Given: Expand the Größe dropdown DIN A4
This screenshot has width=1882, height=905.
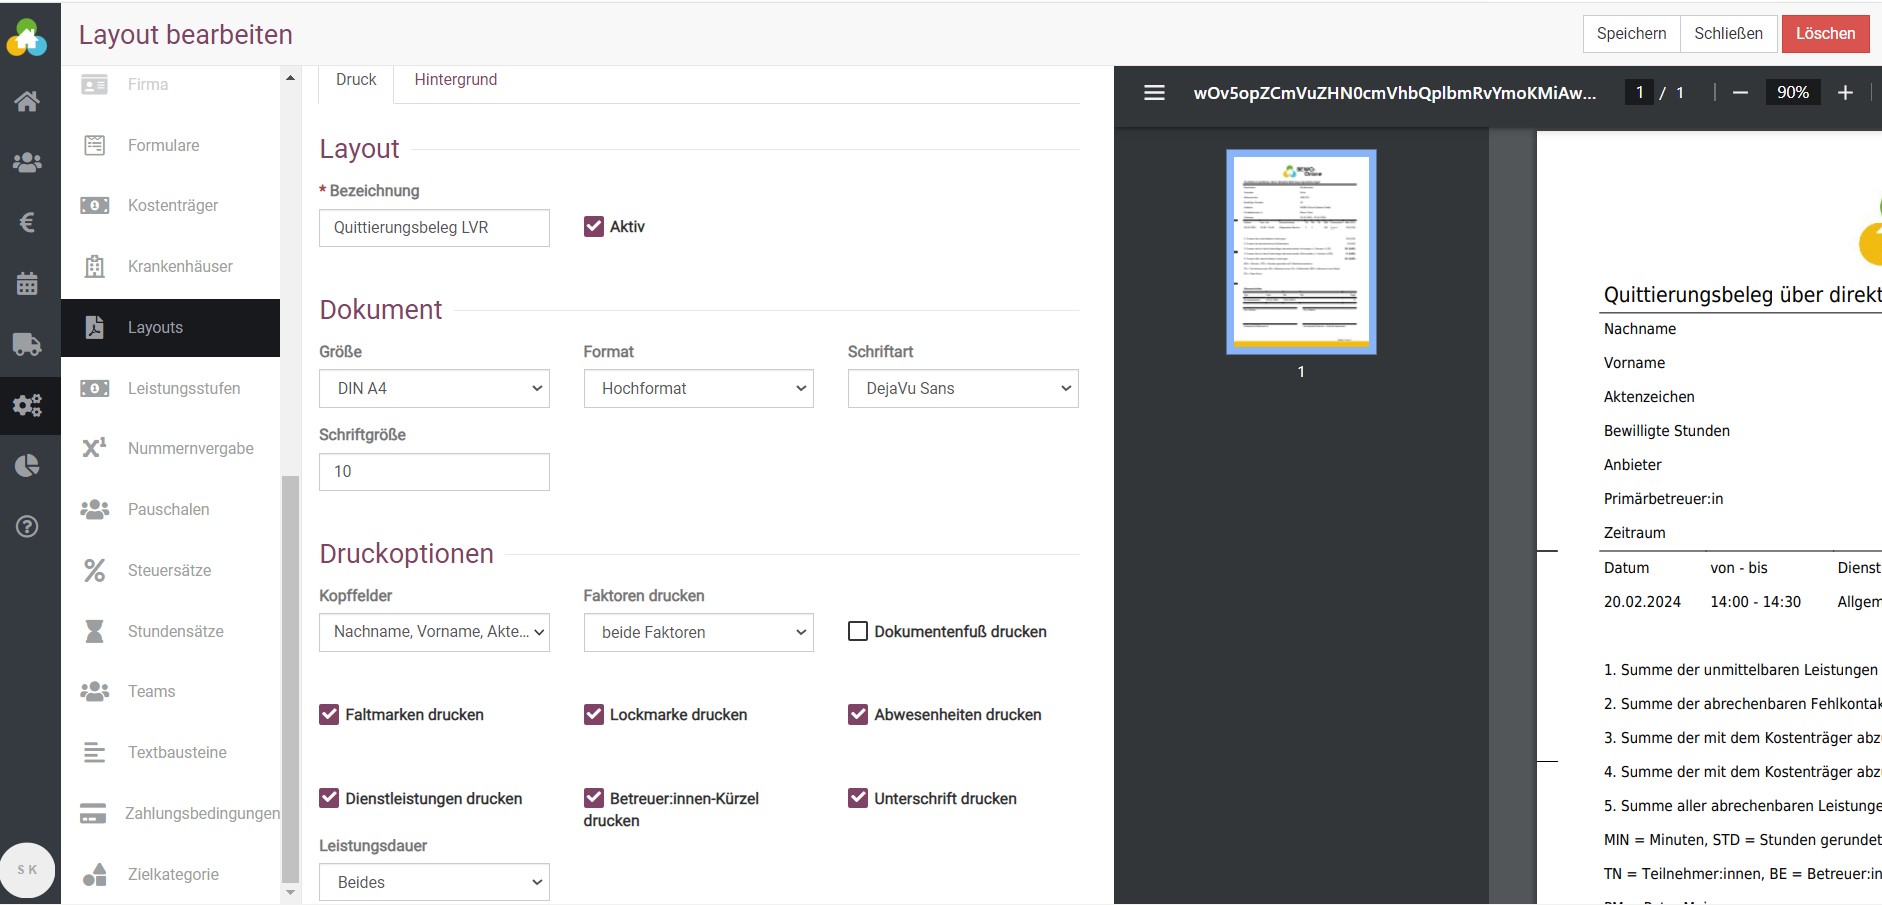Looking at the screenshot, I should 434,389.
